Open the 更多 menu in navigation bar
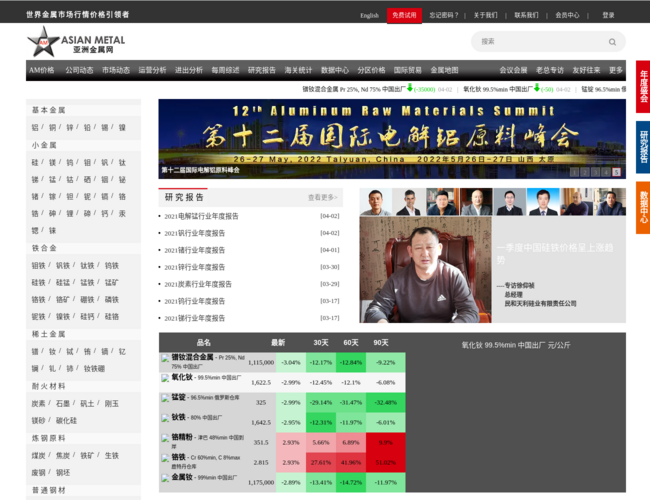 click(615, 71)
